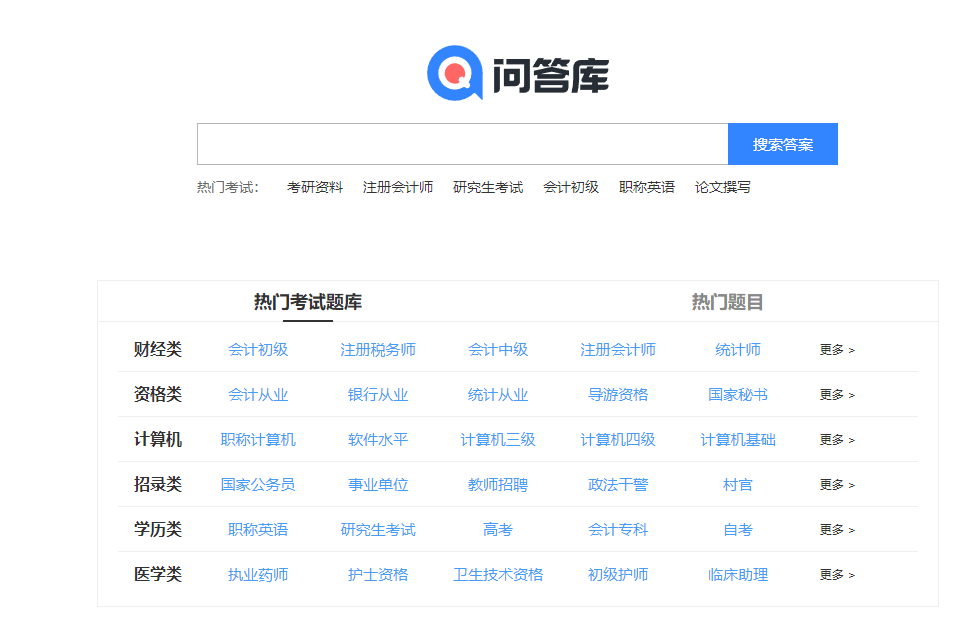The width and height of the screenshot is (980, 622).
Task: Open 会计初级 in the hot exams row
Action: [x=571, y=187]
